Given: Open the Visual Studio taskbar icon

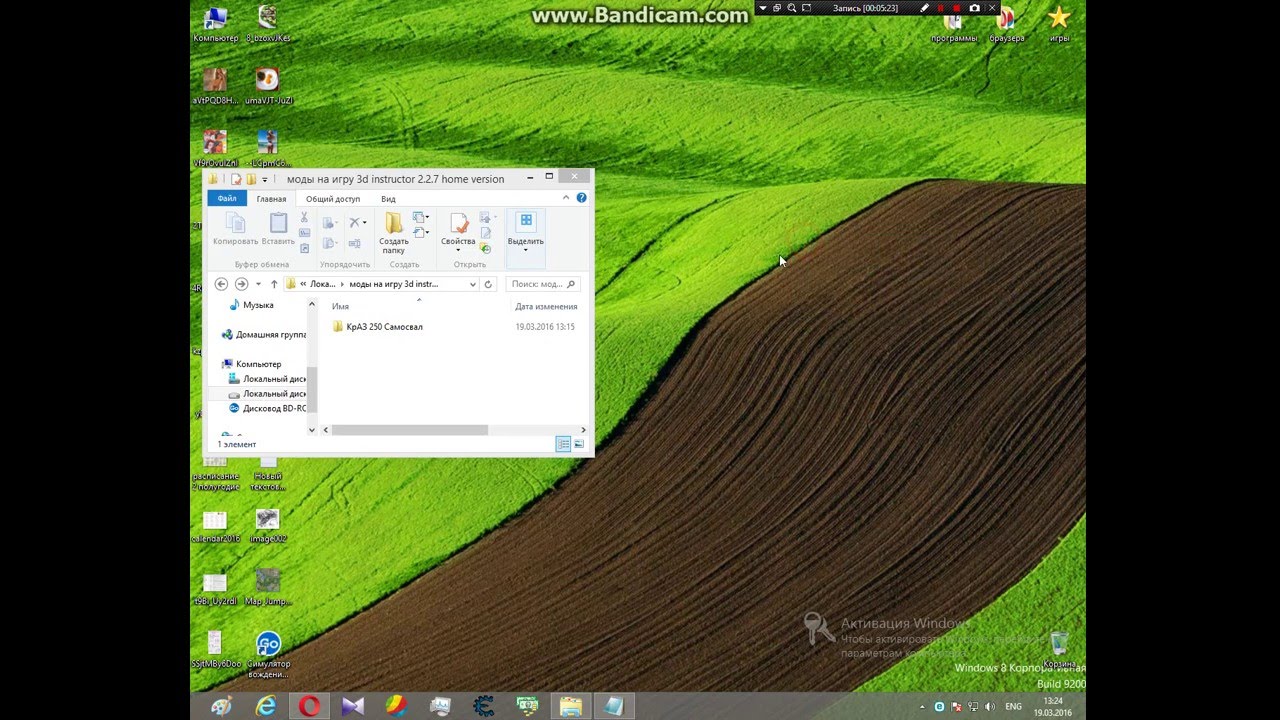Looking at the screenshot, I should tap(353, 706).
